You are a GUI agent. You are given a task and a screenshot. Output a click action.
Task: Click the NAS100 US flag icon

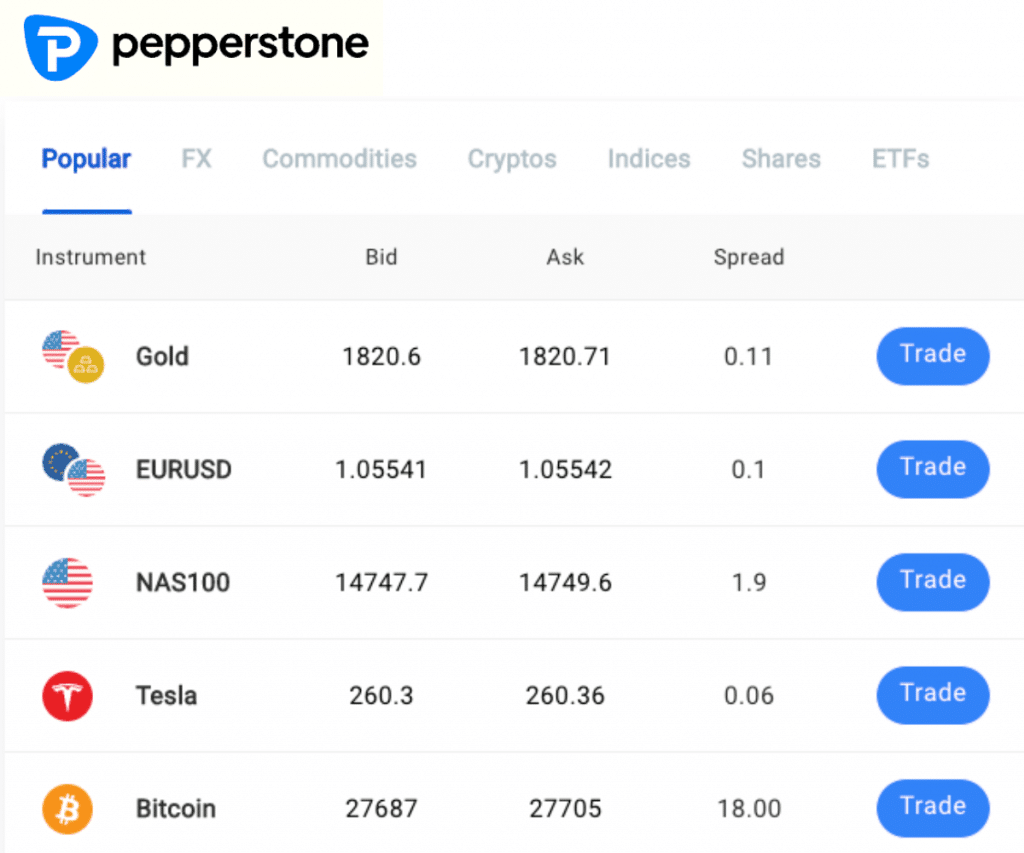67,583
